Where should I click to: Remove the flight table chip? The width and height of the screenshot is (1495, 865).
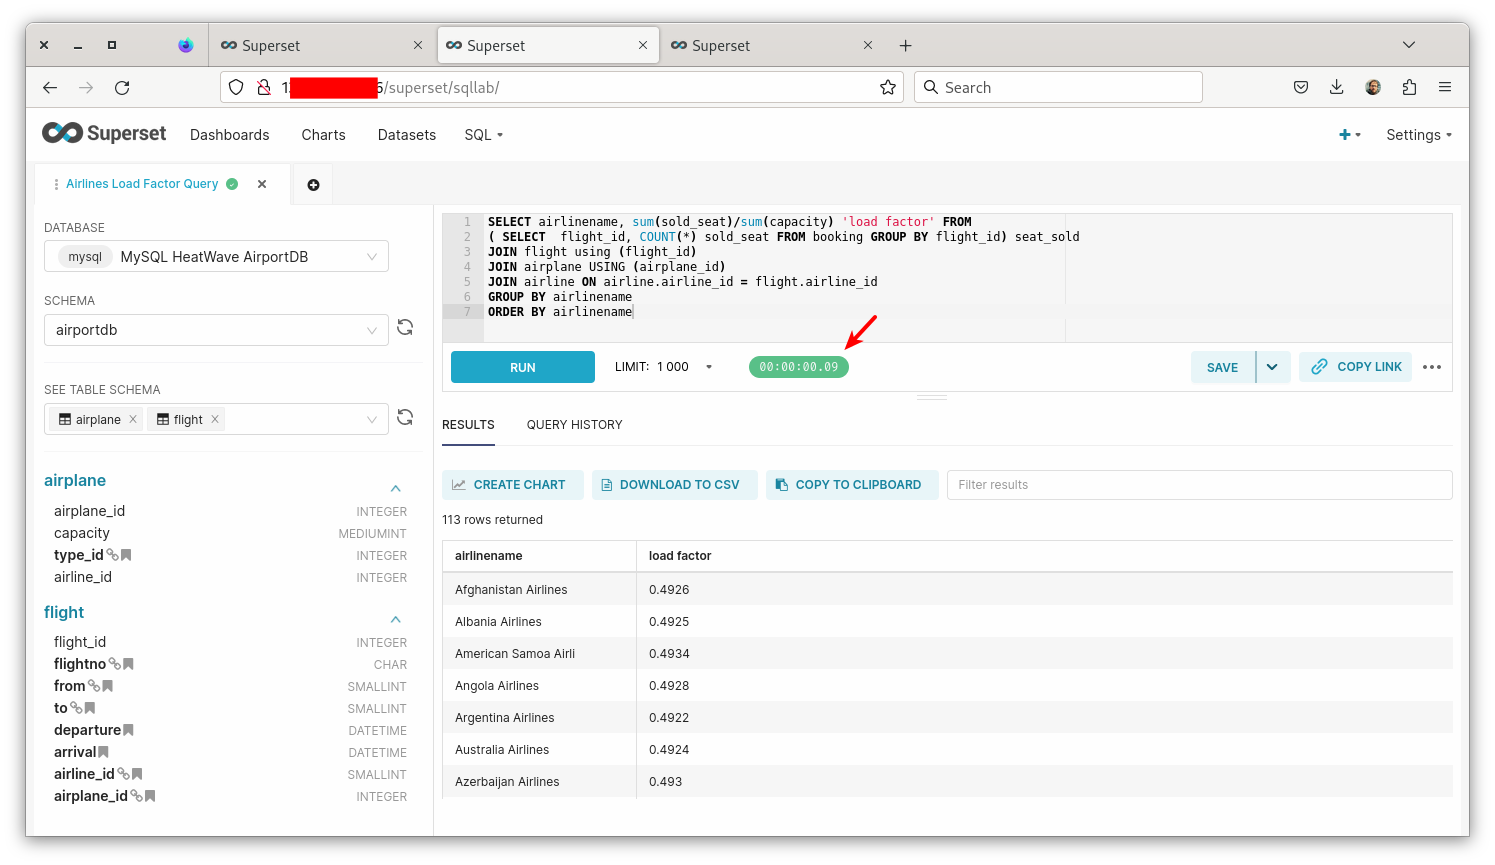(x=213, y=419)
